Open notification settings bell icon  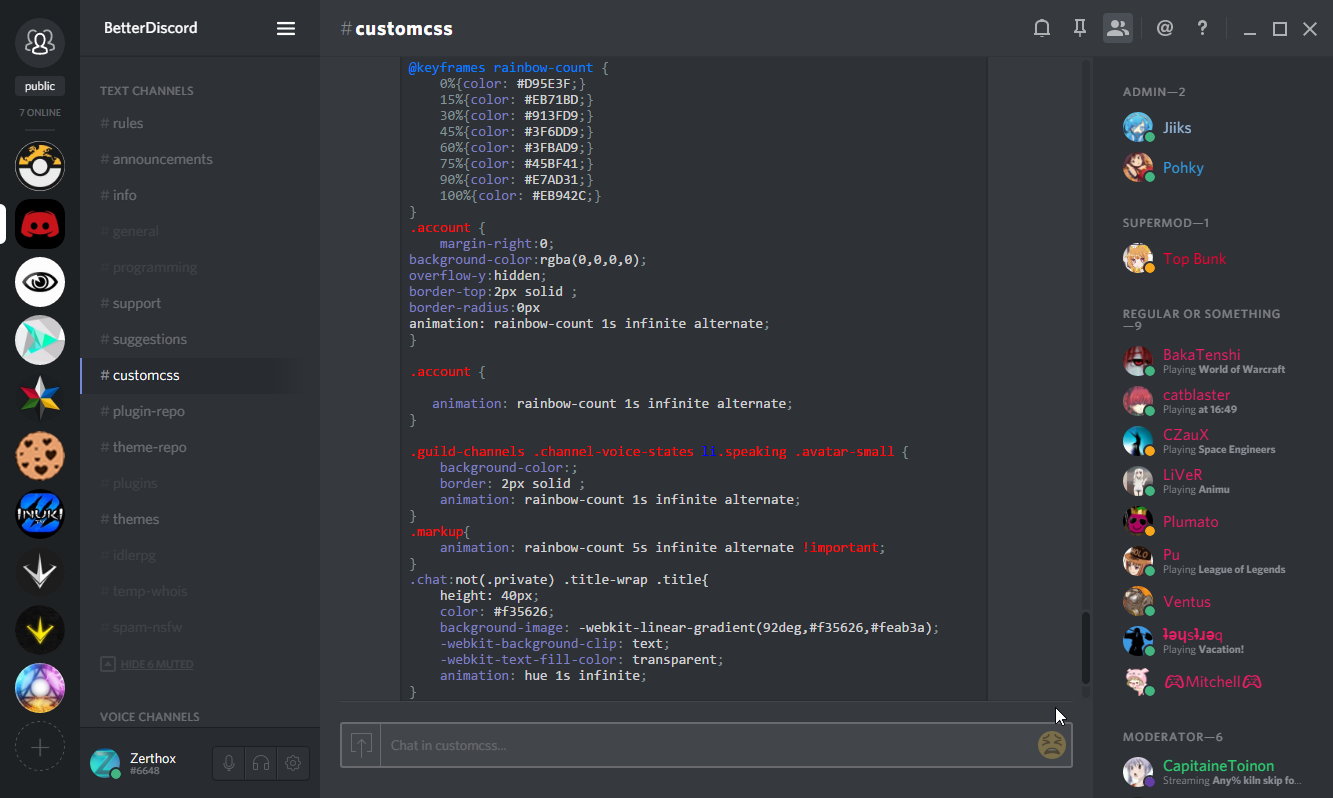tap(1042, 28)
